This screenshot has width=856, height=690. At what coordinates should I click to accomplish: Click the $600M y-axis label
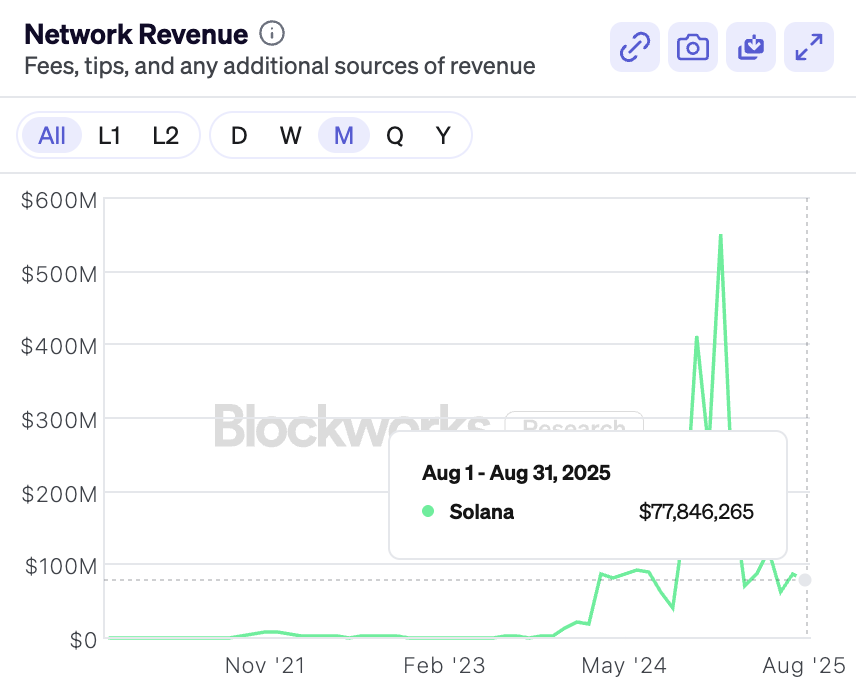click(x=59, y=200)
